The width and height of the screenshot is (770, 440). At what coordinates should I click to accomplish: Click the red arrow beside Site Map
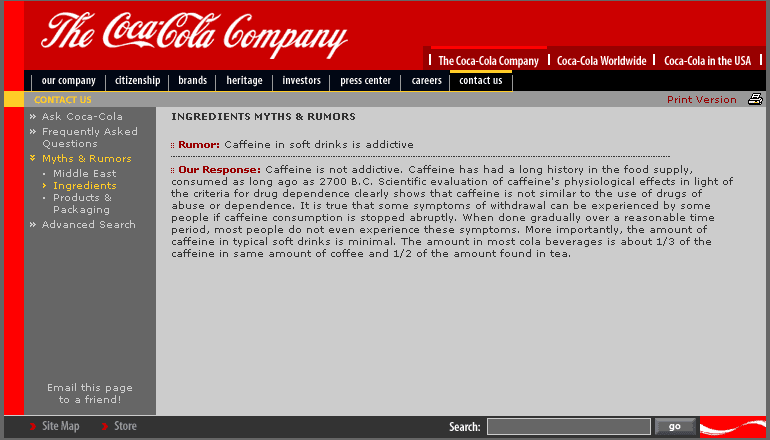[32, 426]
